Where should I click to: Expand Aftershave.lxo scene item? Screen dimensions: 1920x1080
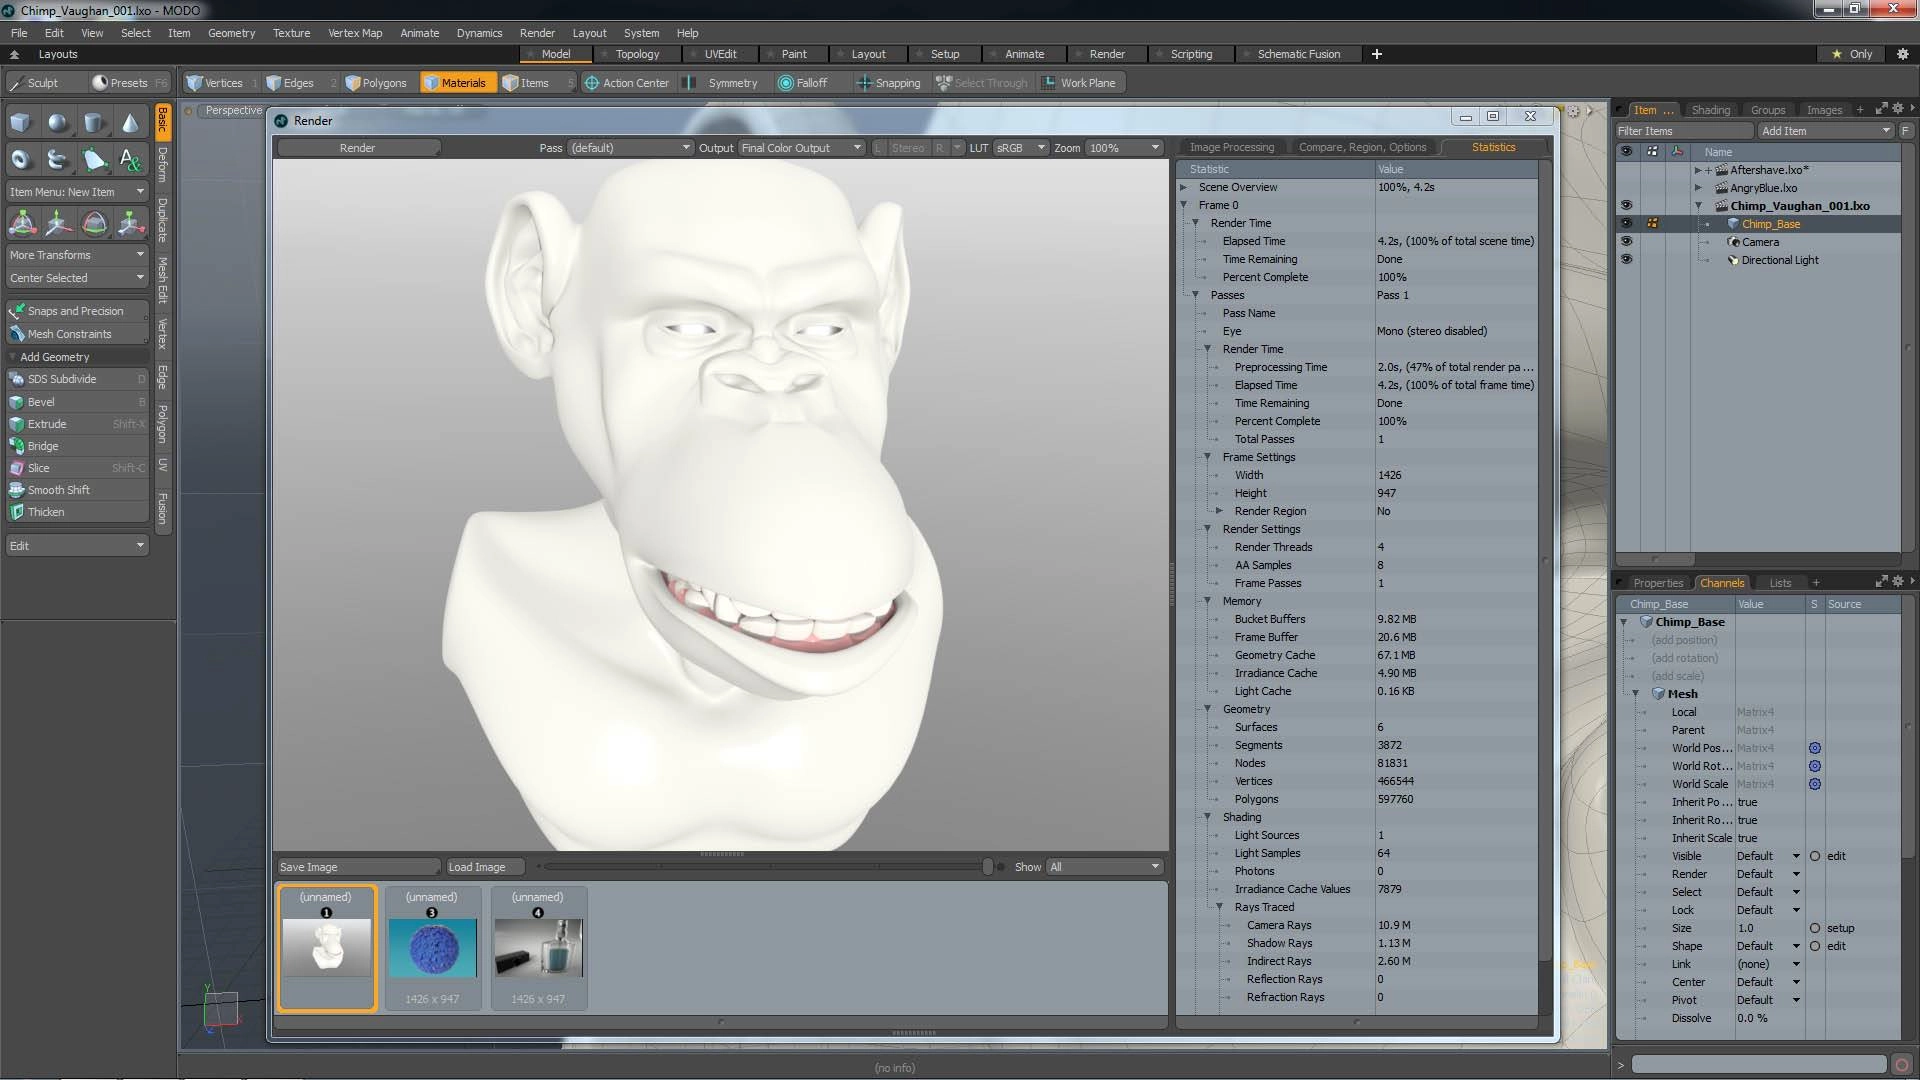[1698, 170]
